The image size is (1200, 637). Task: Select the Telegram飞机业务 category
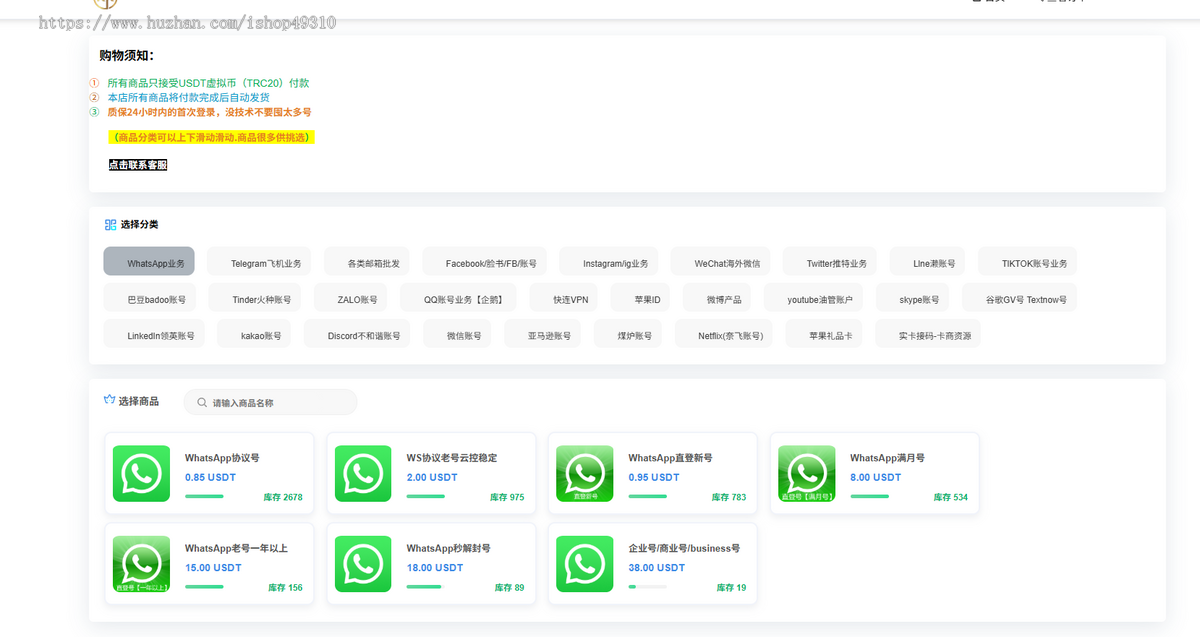tap(260, 262)
